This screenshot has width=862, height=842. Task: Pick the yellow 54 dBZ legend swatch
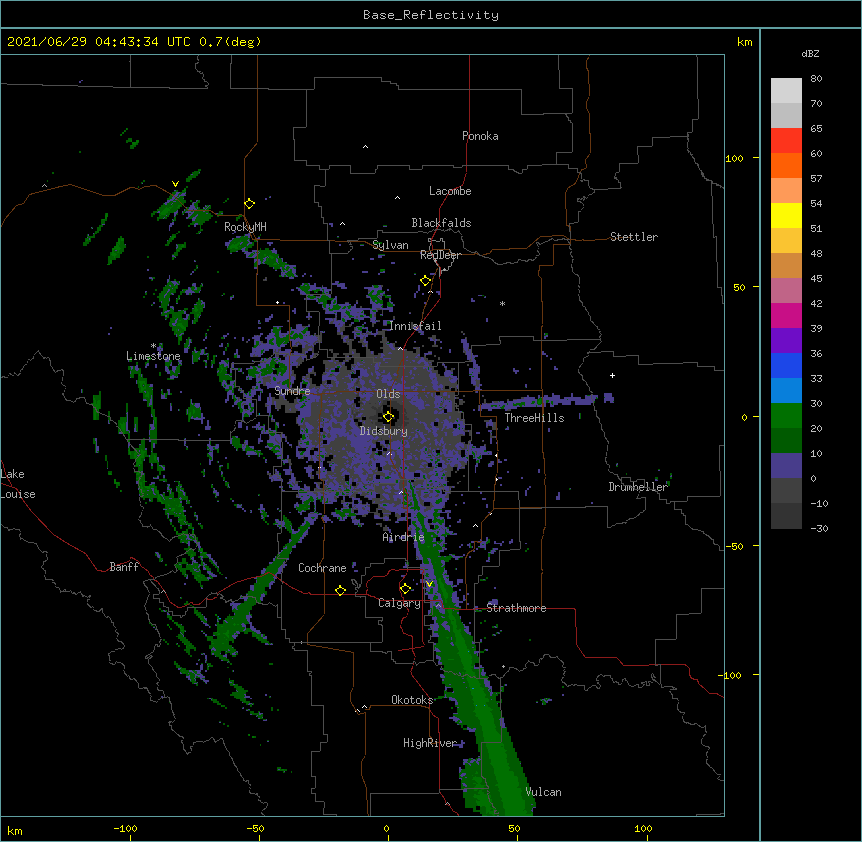tap(786, 215)
